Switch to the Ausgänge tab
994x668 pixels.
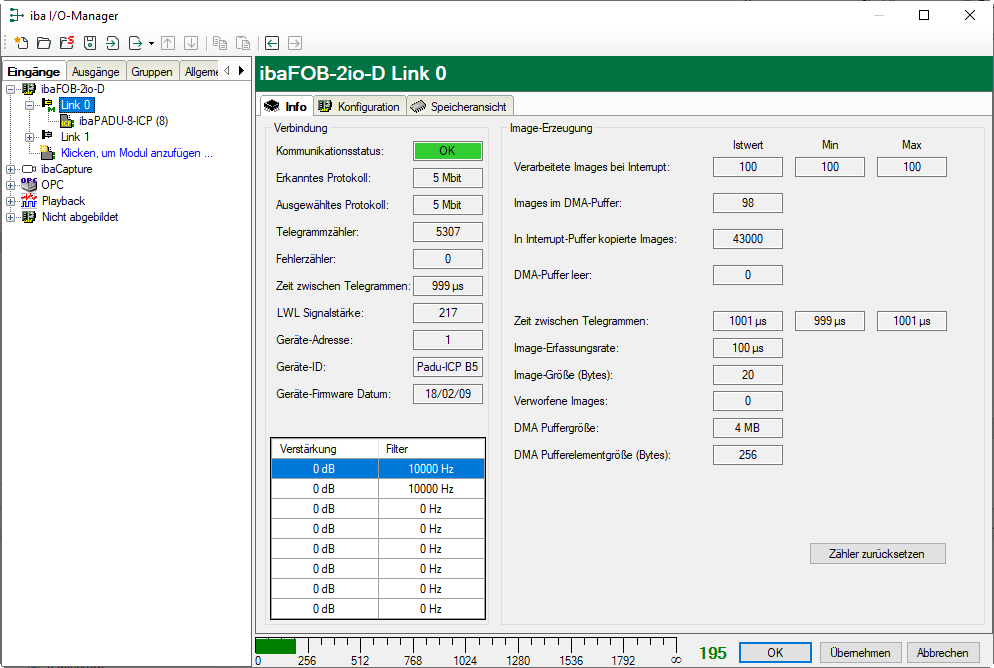pos(96,72)
